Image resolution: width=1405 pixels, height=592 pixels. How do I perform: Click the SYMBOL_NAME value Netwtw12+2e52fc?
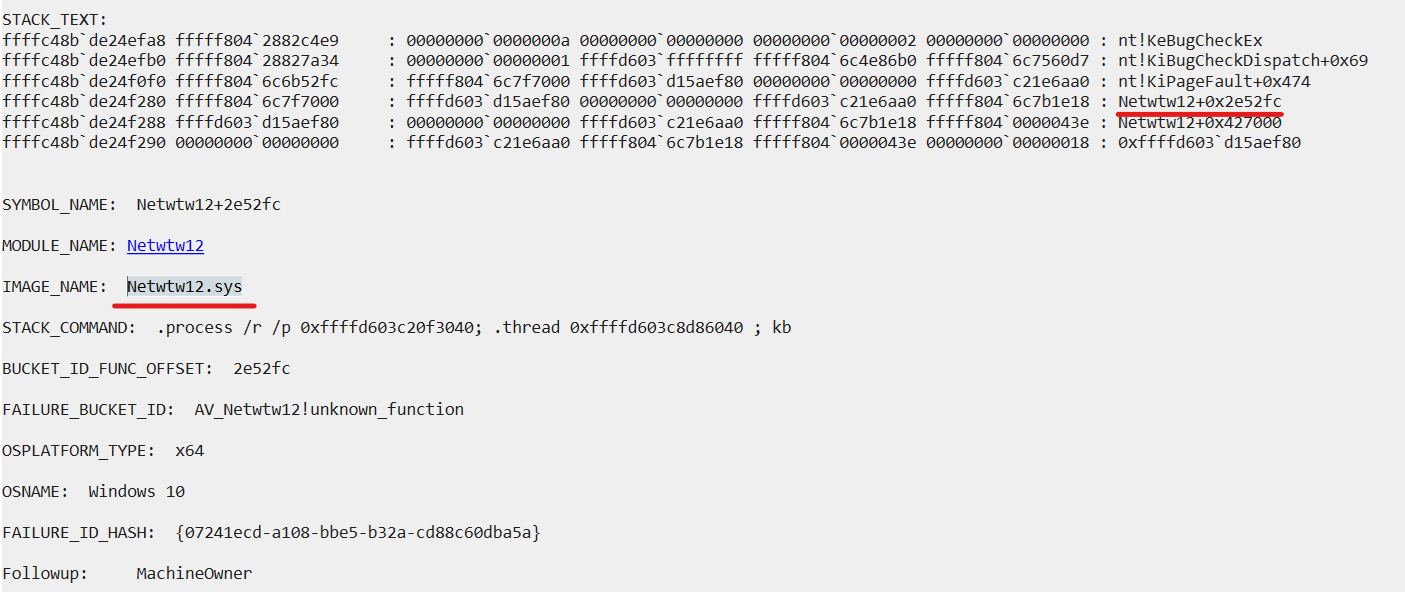click(208, 204)
